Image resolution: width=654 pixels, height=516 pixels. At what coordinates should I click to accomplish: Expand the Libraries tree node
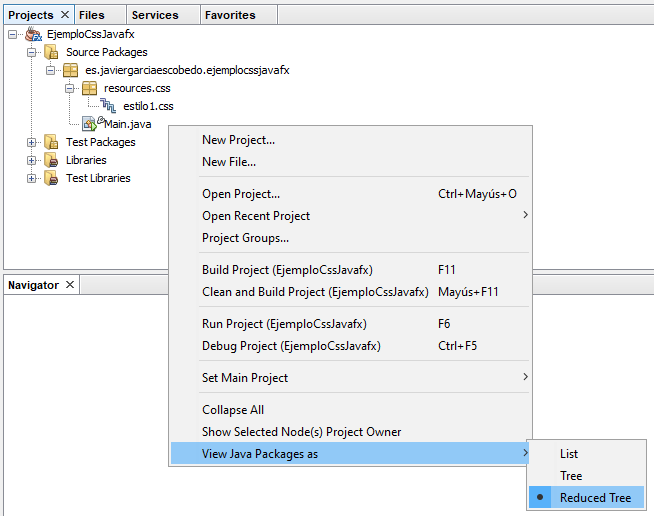32,160
